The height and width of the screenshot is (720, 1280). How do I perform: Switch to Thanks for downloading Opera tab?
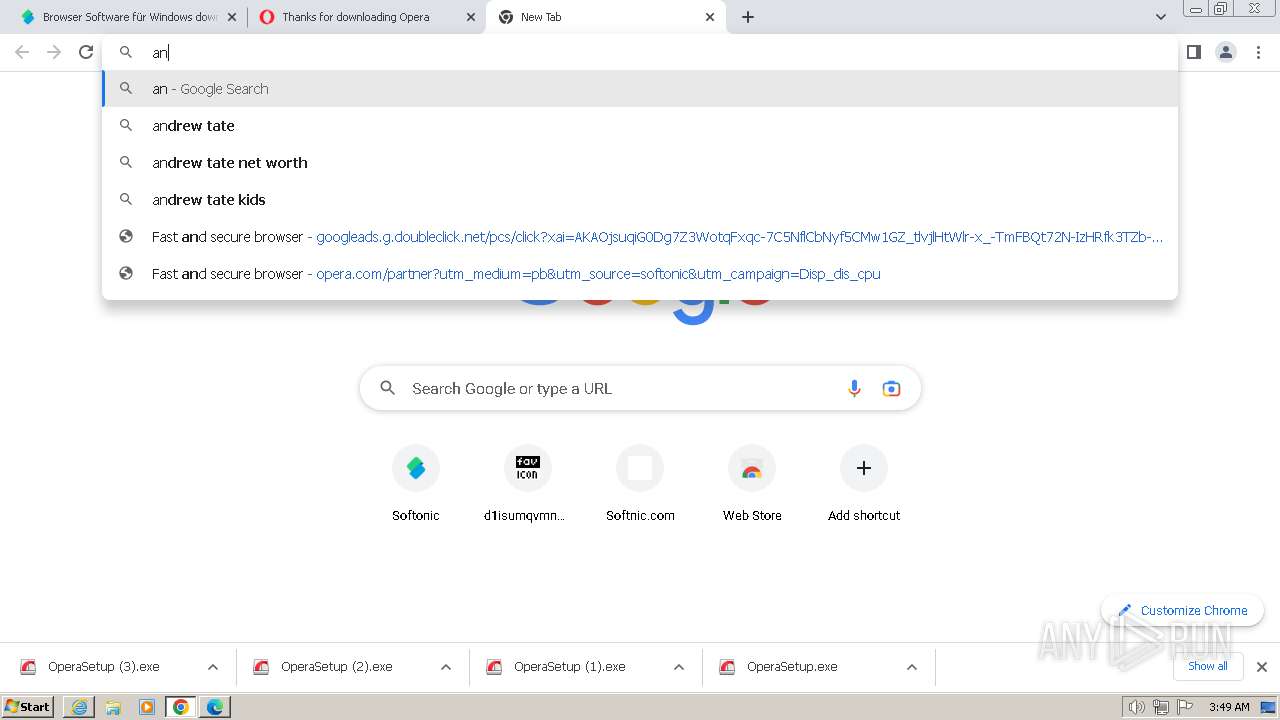366,17
